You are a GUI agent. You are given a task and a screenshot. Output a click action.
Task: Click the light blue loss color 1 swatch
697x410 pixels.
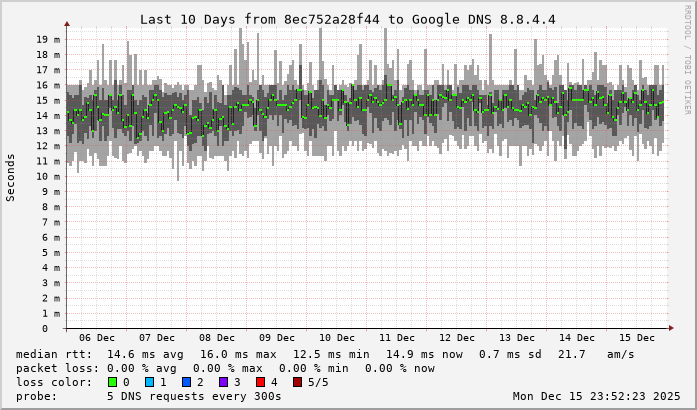pyautogui.click(x=149, y=382)
